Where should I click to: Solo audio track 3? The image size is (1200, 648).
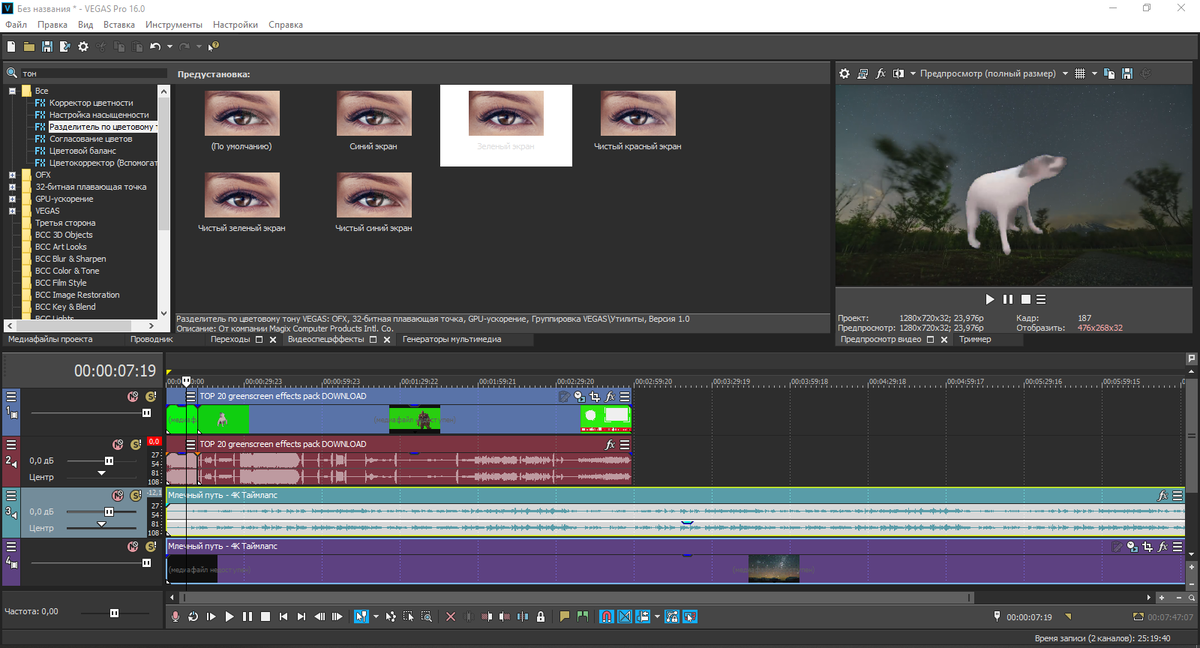[x=136, y=494]
